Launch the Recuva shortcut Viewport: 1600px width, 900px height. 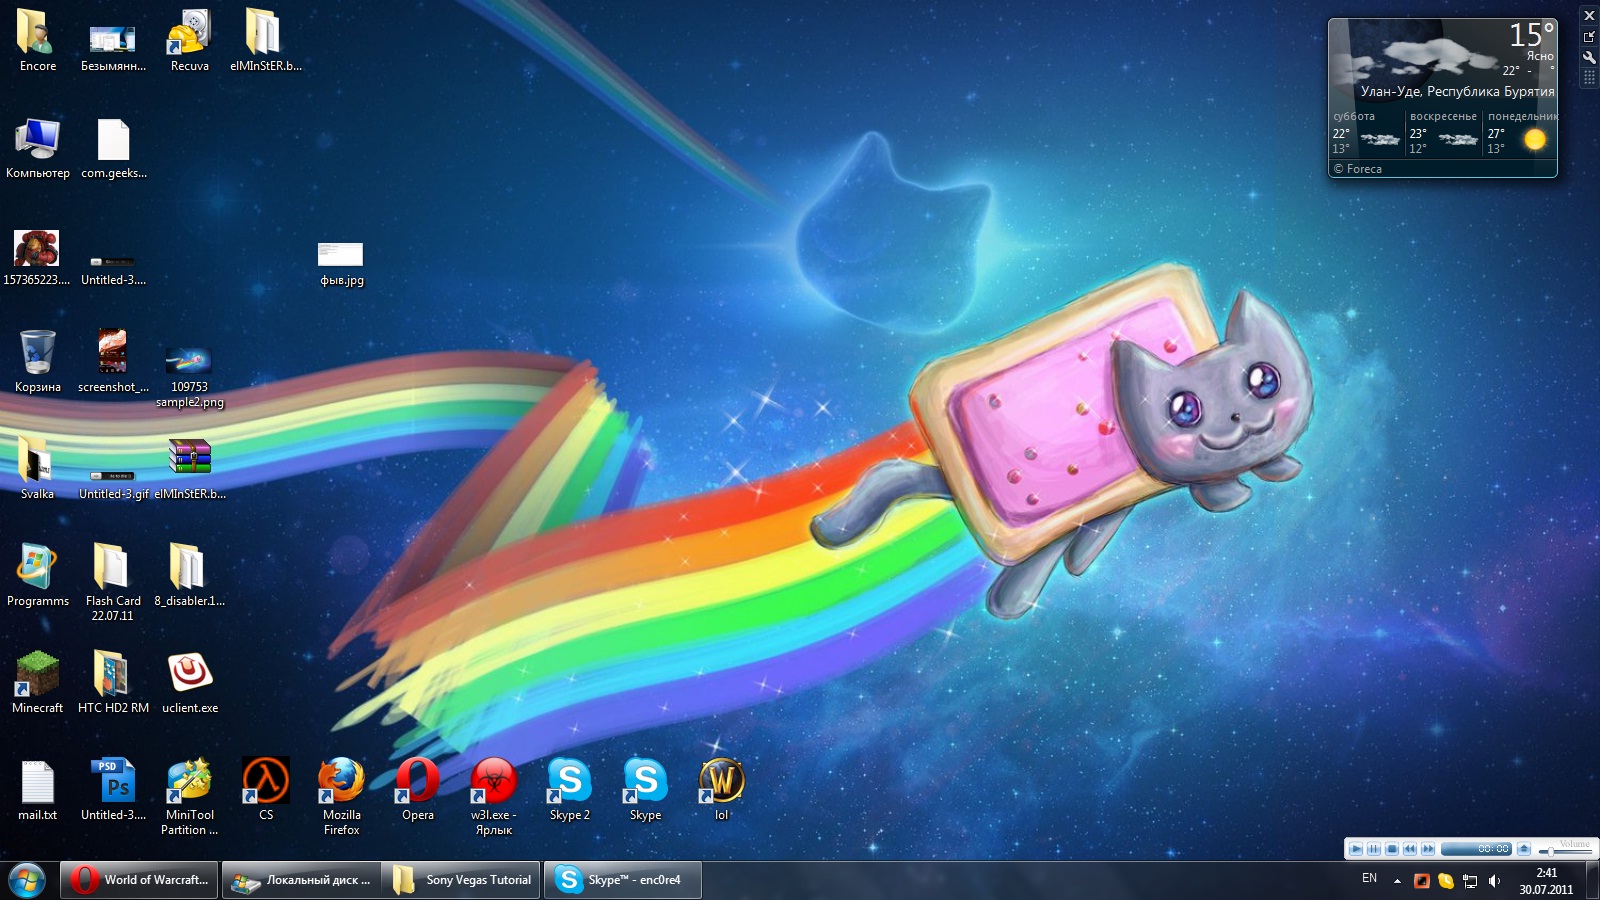(x=189, y=40)
